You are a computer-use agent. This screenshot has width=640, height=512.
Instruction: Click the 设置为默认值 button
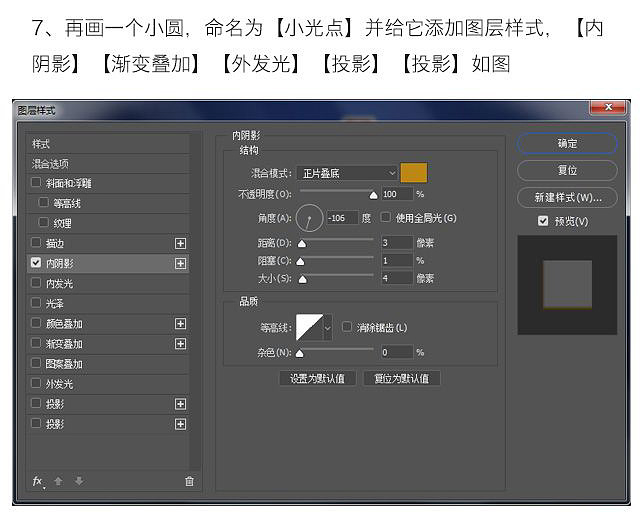point(317,378)
